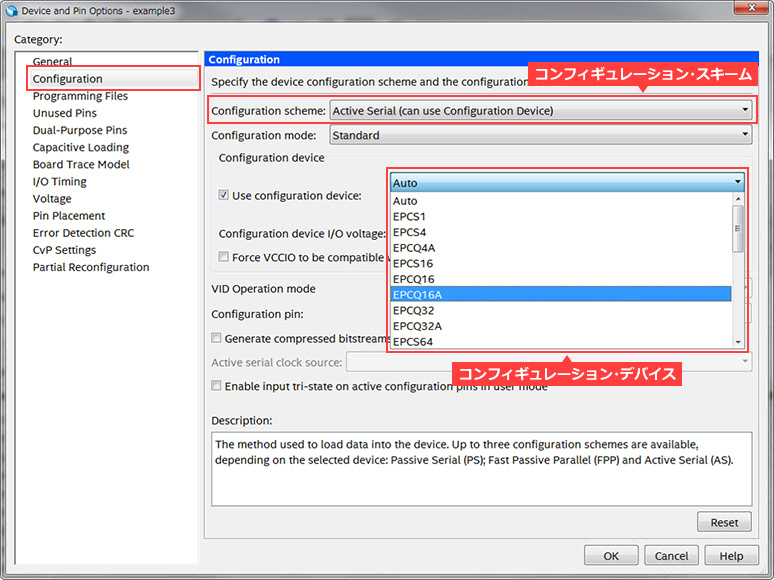Choose EPCQ32A from the device list
The image size is (774, 580).
click(x=561, y=326)
